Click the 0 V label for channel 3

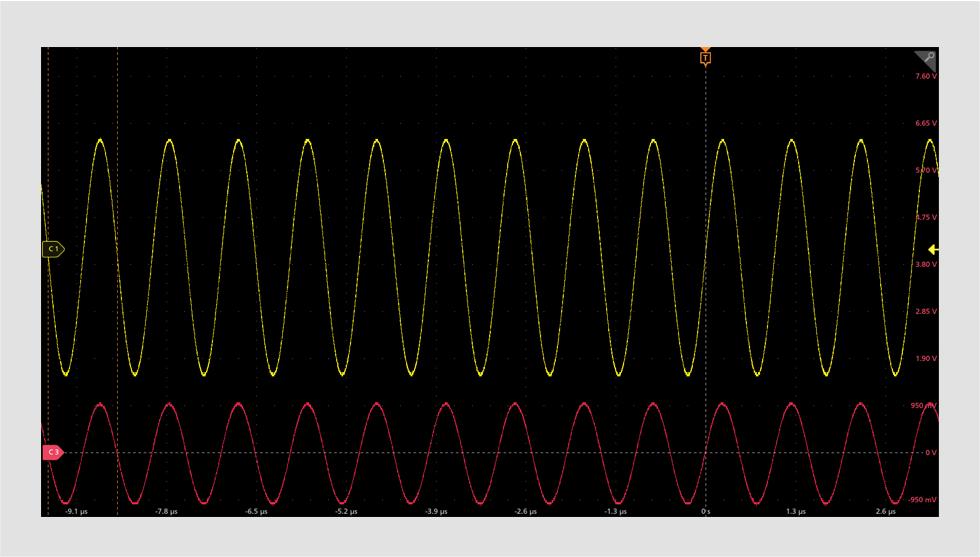[929, 452]
